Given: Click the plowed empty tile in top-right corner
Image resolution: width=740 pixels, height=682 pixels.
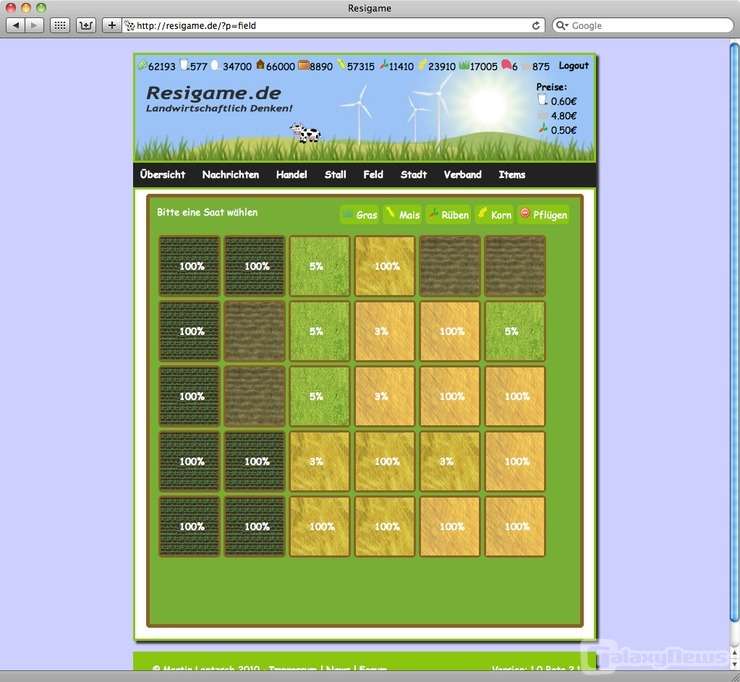Looking at the screenshot, I should [515, 266].
